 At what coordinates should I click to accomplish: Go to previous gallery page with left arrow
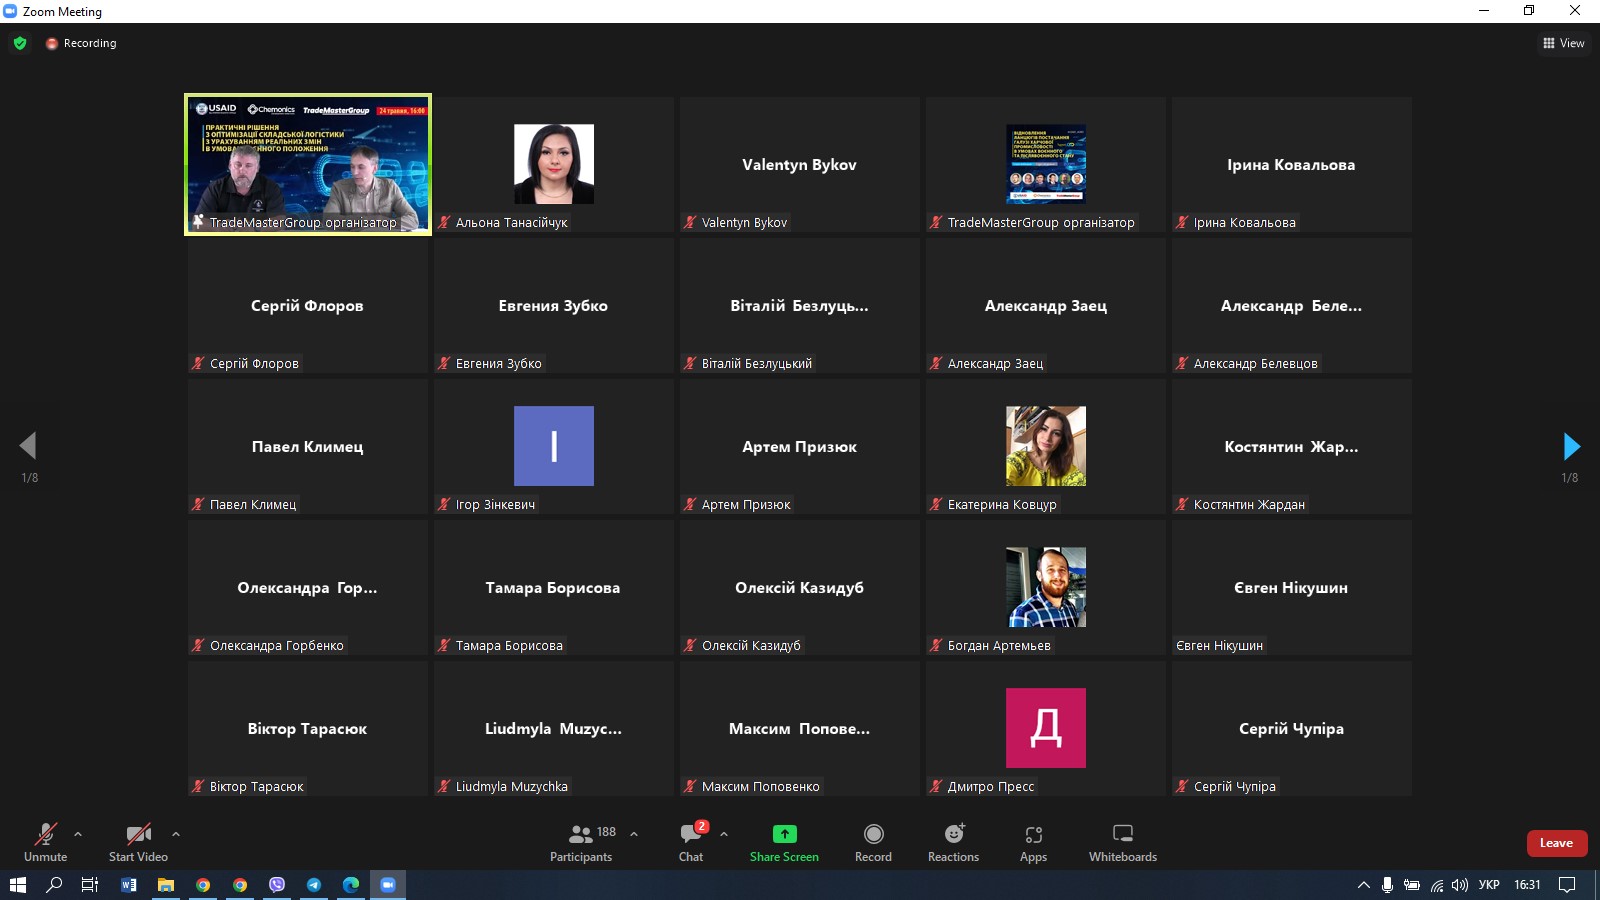(28, 446)
